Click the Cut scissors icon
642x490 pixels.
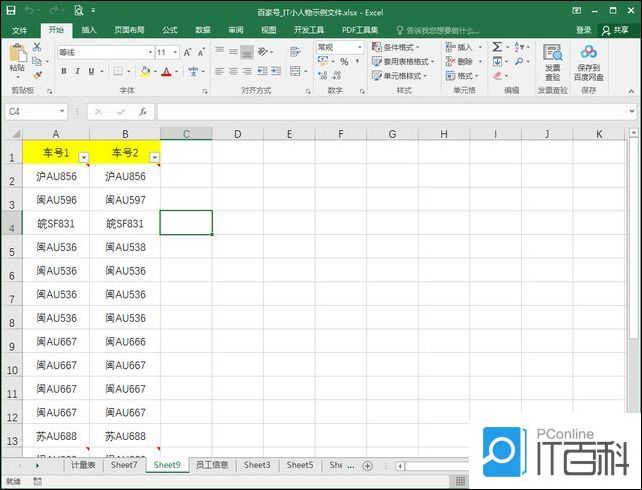pos(37,47)
